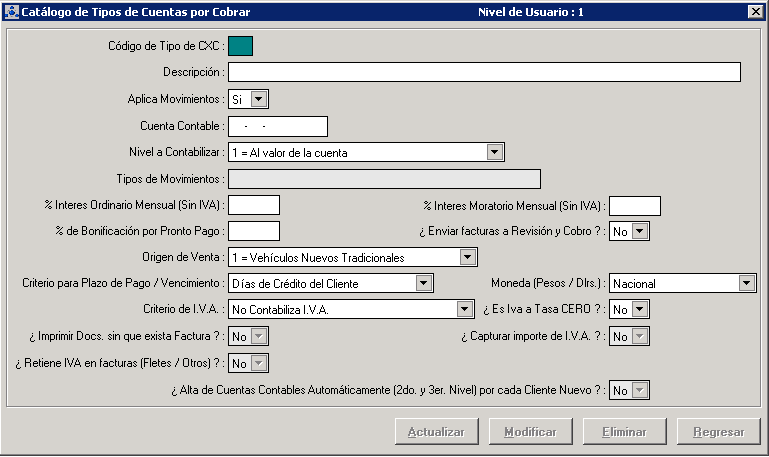Click the window icon in the title bar

click(12, 12)
